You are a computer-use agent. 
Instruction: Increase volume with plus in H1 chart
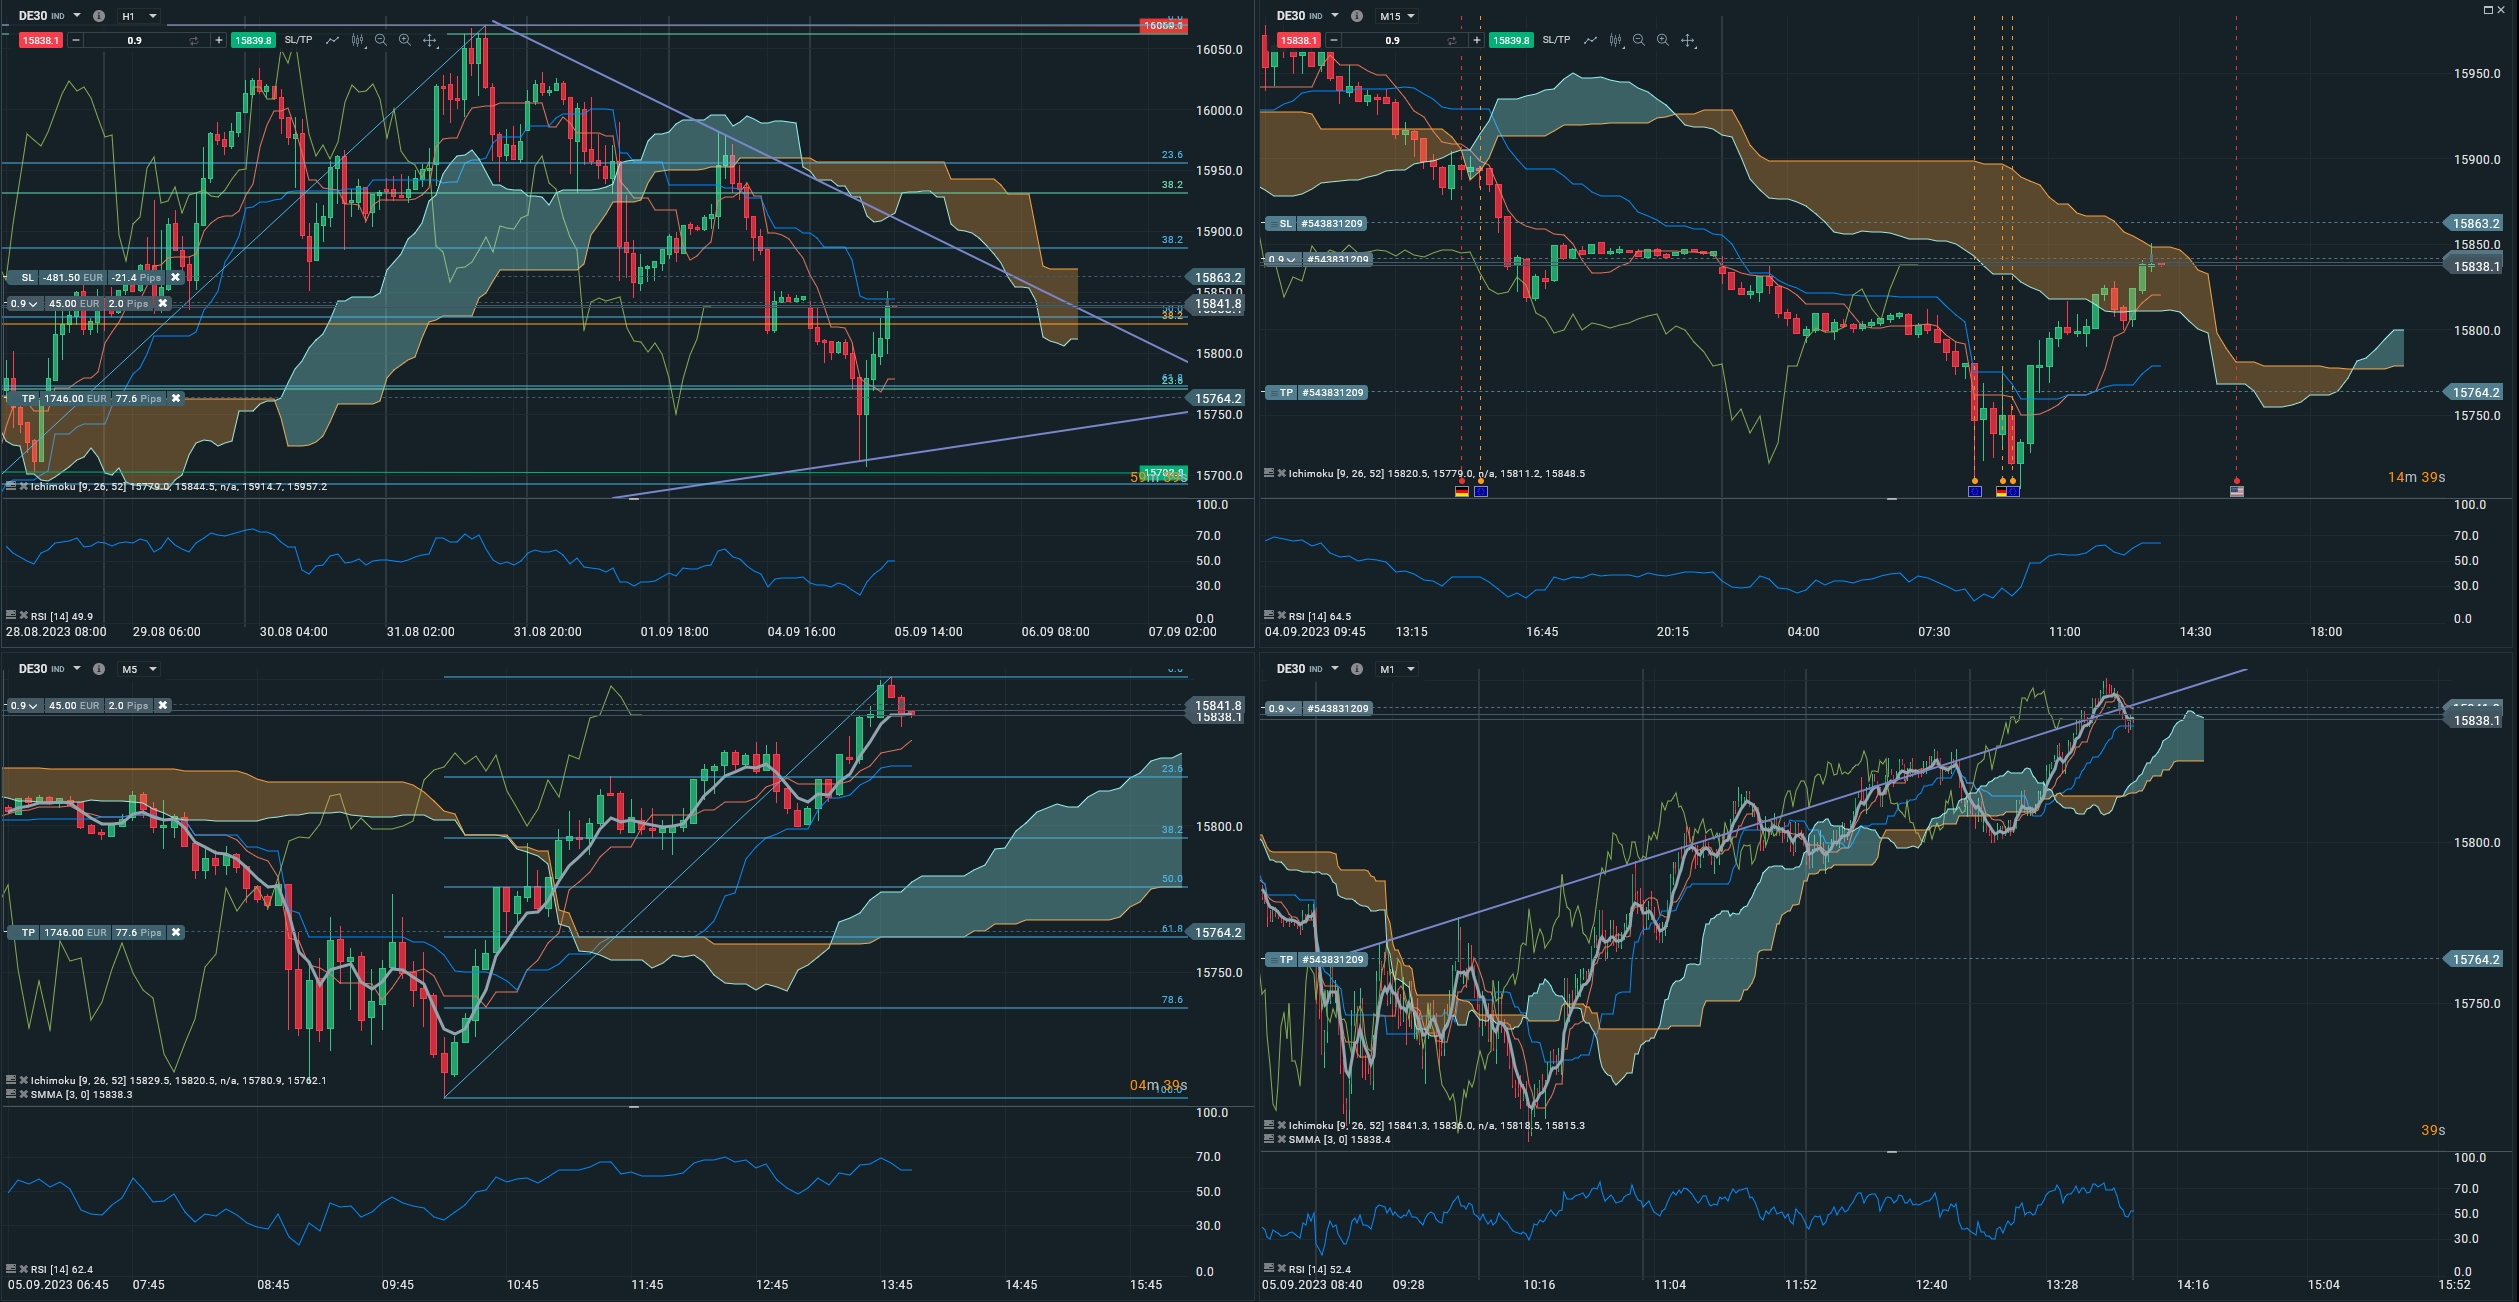pyautogui.click(x=218, y=40)
